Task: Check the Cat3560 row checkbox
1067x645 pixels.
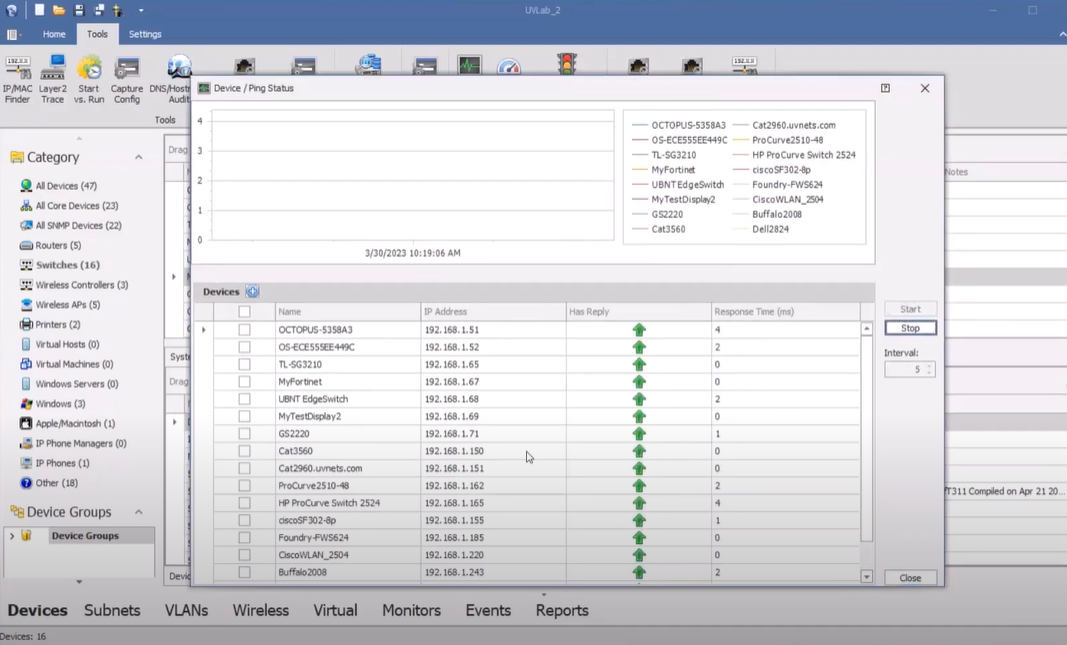Action: (244, 450)
